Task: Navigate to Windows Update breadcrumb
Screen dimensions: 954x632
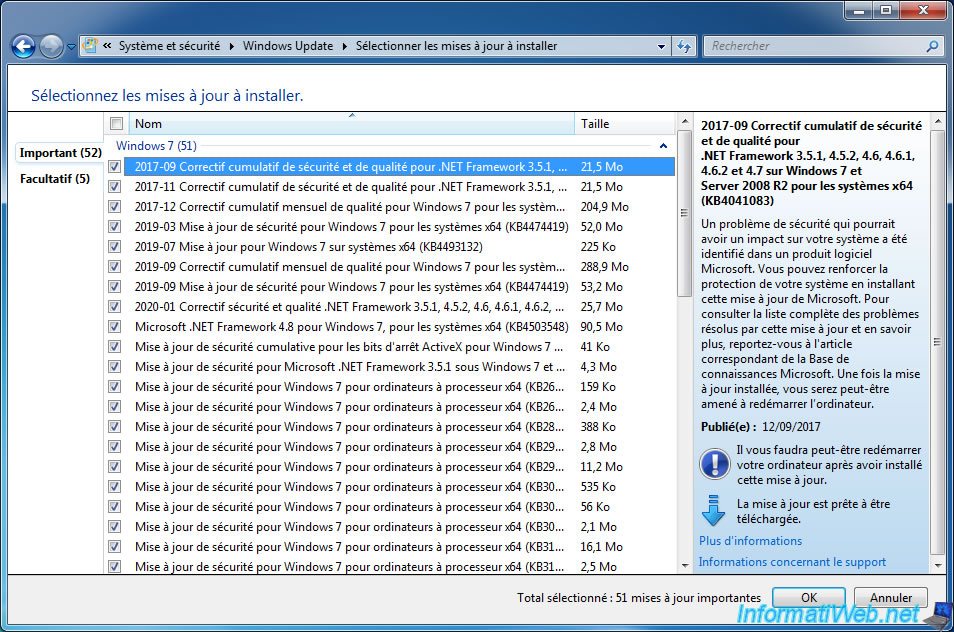Action: [288, 46]
